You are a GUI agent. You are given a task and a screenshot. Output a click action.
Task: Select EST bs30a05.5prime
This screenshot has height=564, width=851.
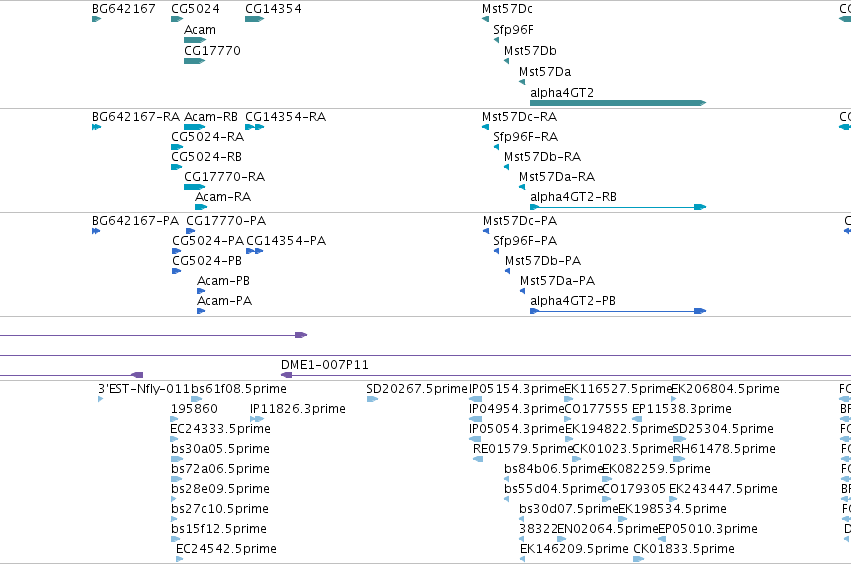pos(220,449)
